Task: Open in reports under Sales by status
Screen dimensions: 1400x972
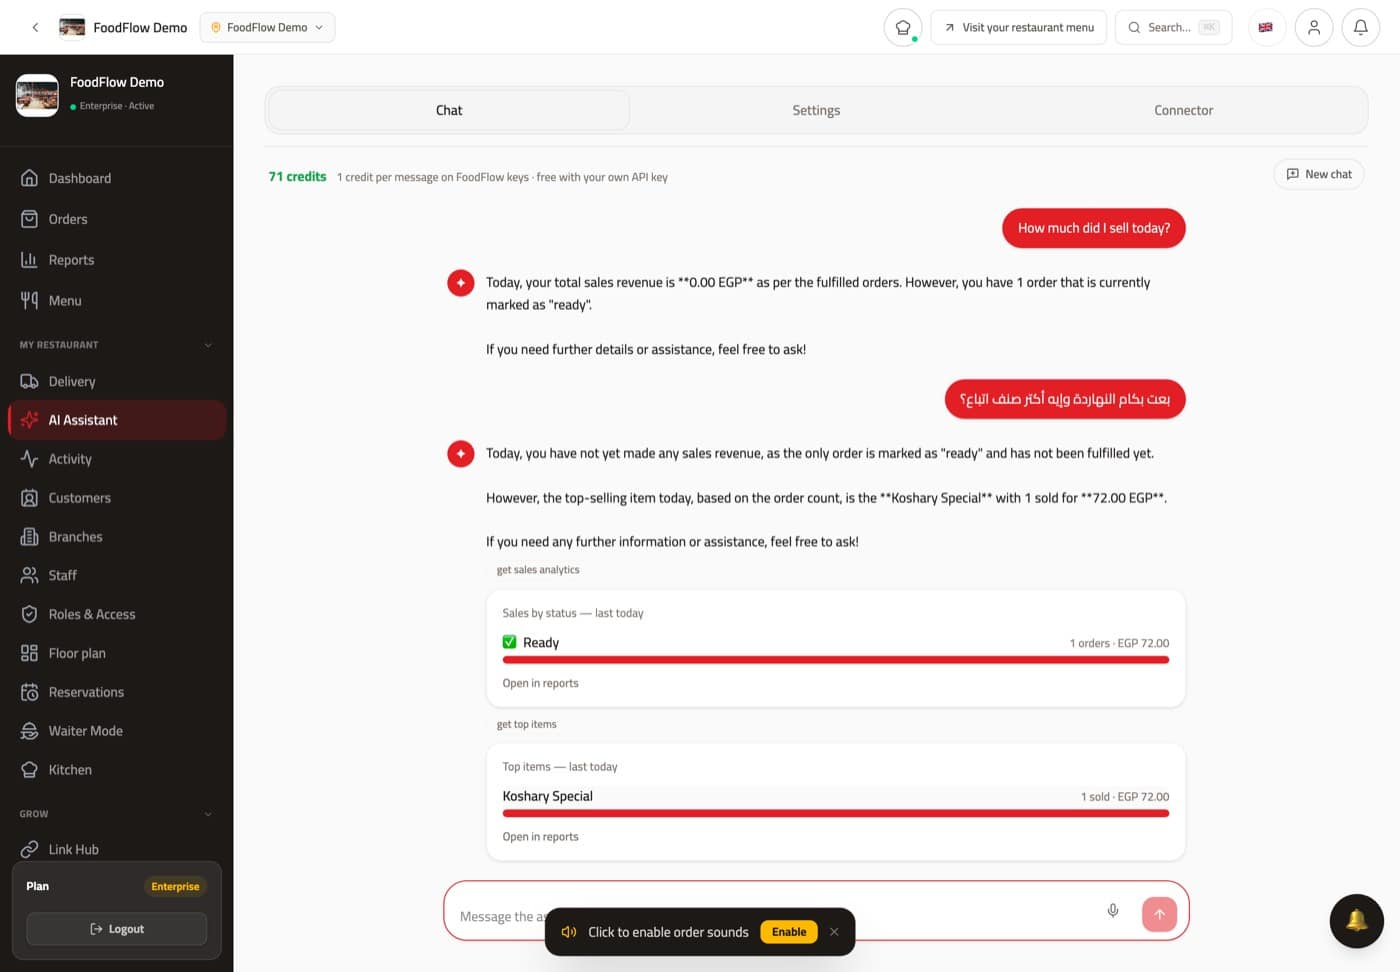Action: 540,683
